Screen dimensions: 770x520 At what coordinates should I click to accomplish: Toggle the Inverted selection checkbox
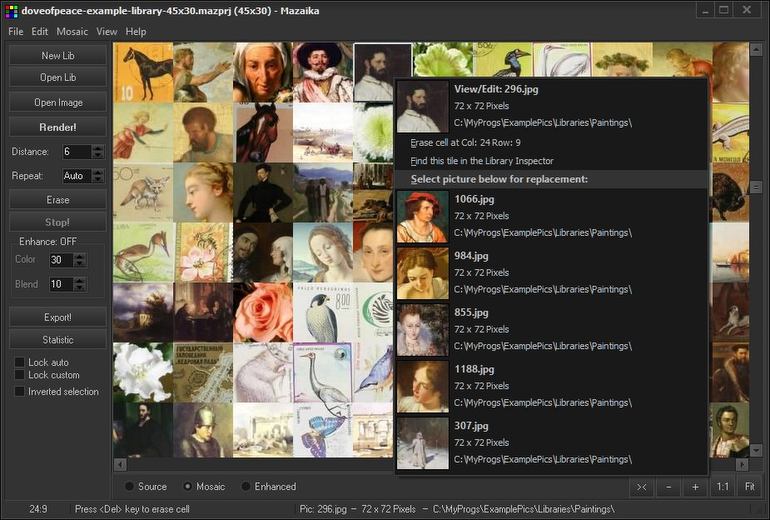[20, 391]
